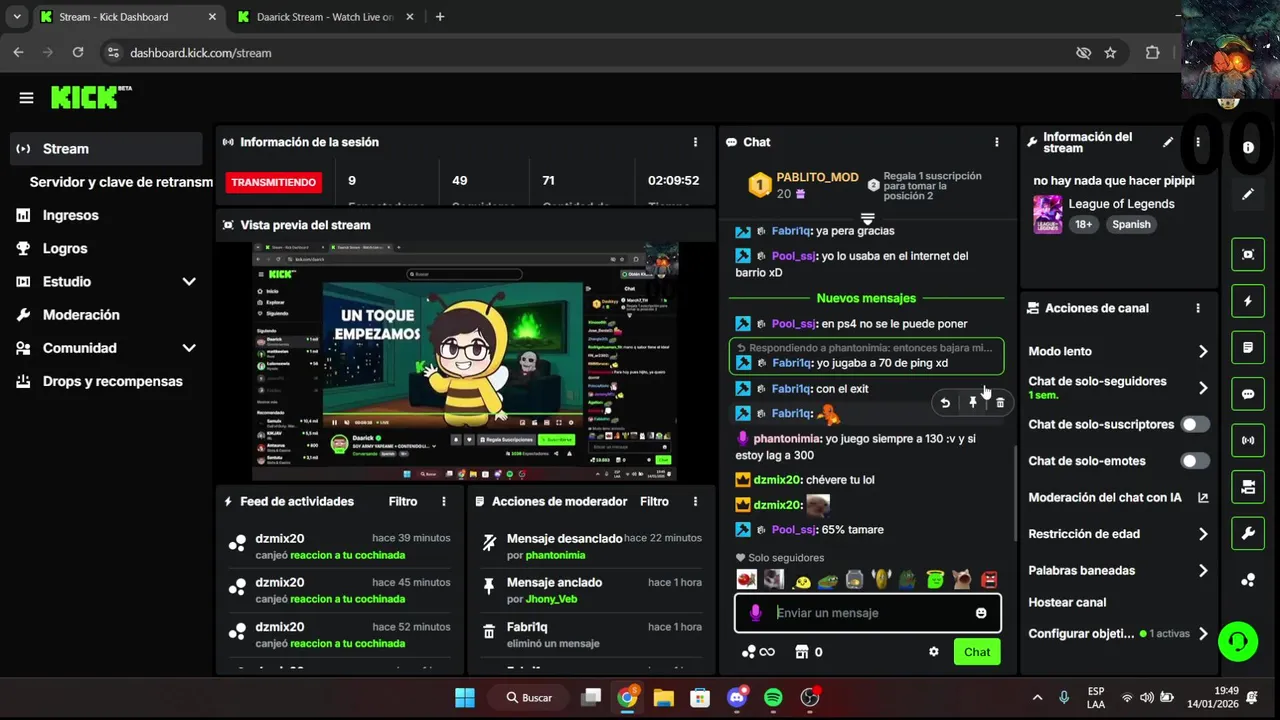Open PABLITO_MOD top gifter profile
The height and width of the screenshot is (720, 1280).
(817, 177)
